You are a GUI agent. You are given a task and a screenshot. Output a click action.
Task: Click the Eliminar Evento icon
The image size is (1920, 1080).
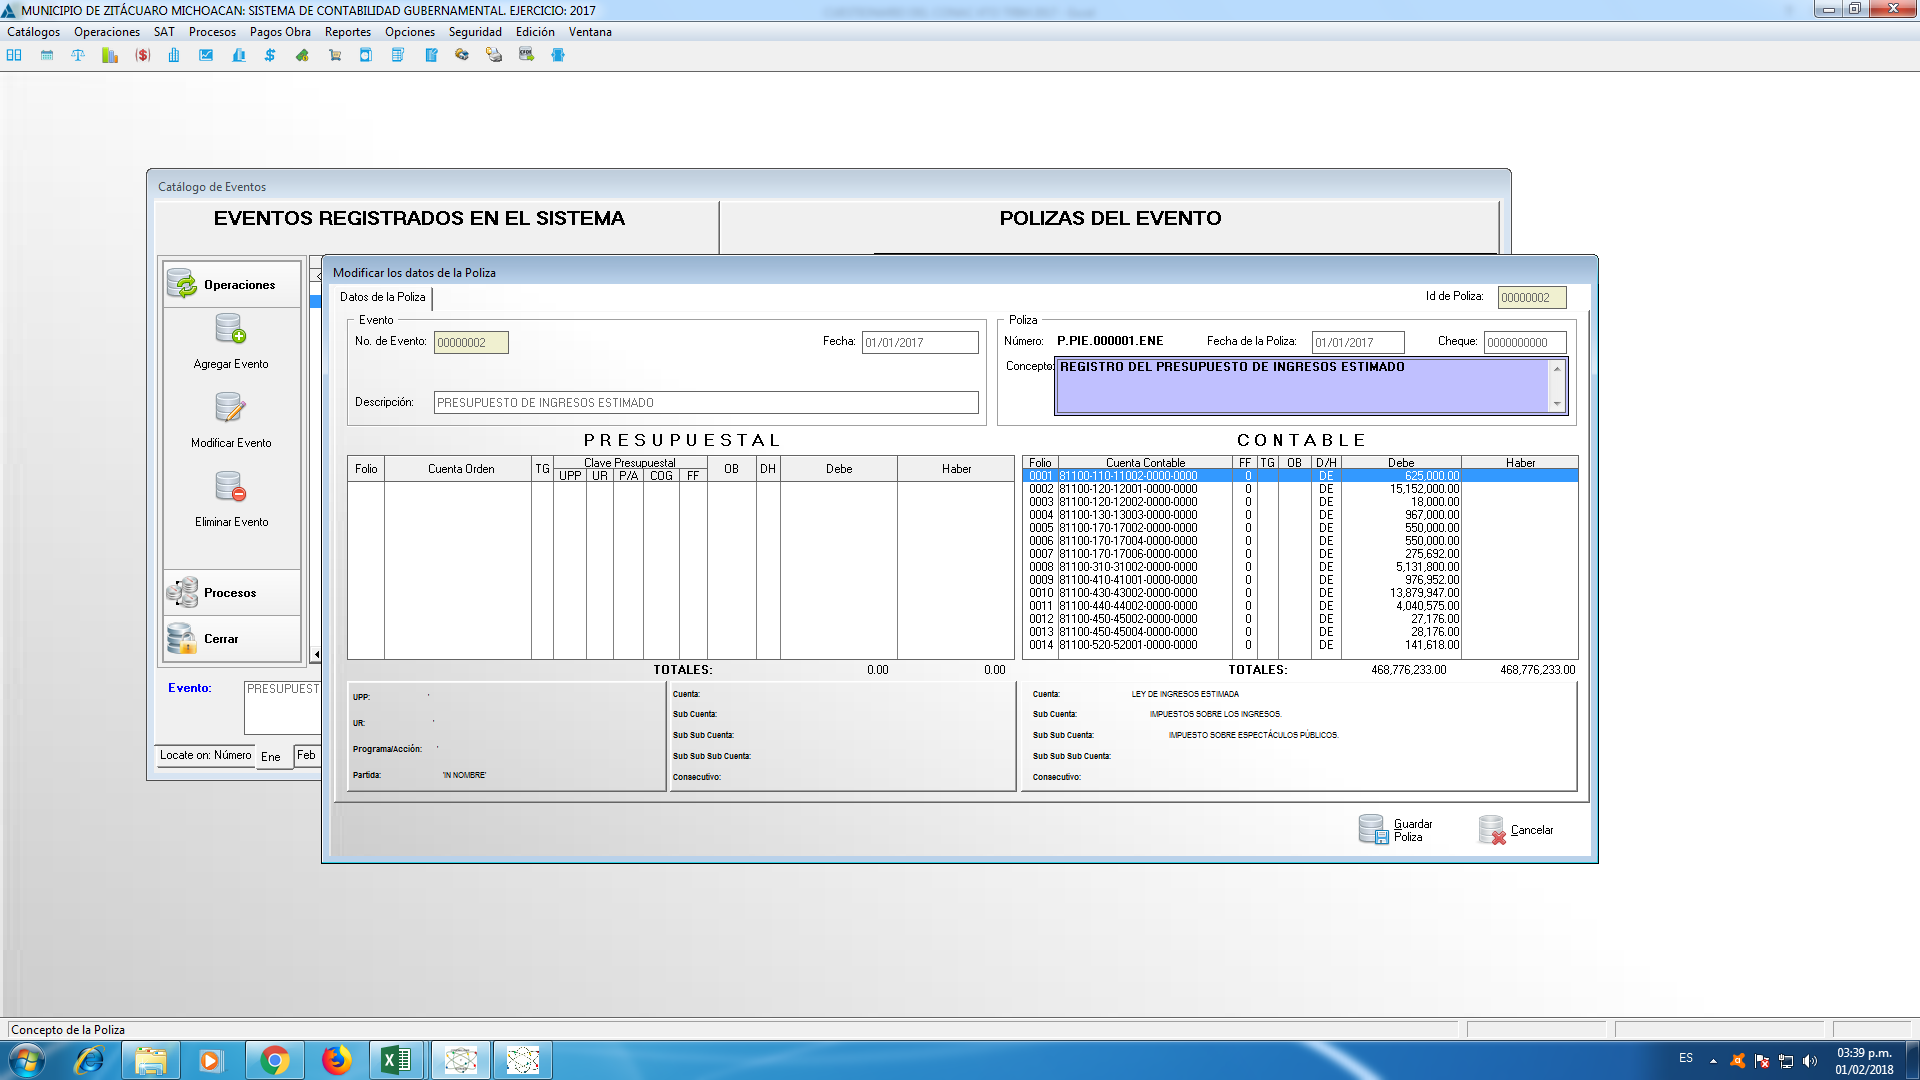pyautogui.click(x=231, y=487)
